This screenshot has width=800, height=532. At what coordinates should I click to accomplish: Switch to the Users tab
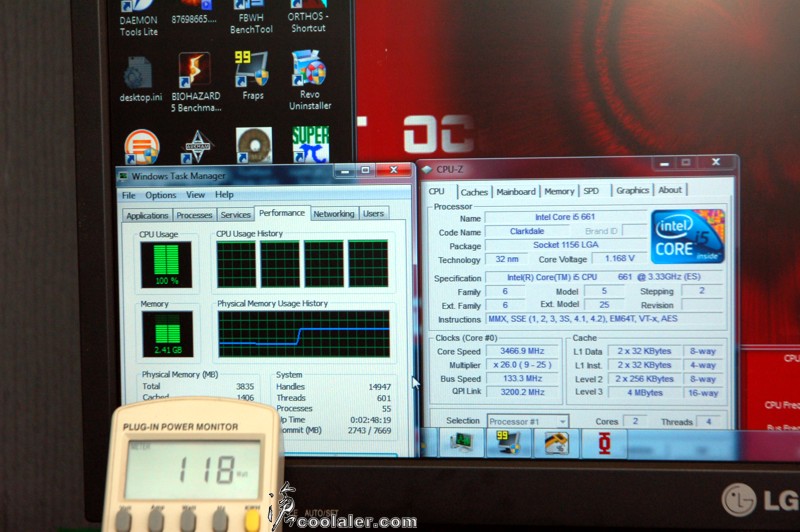tap(373, 213)
